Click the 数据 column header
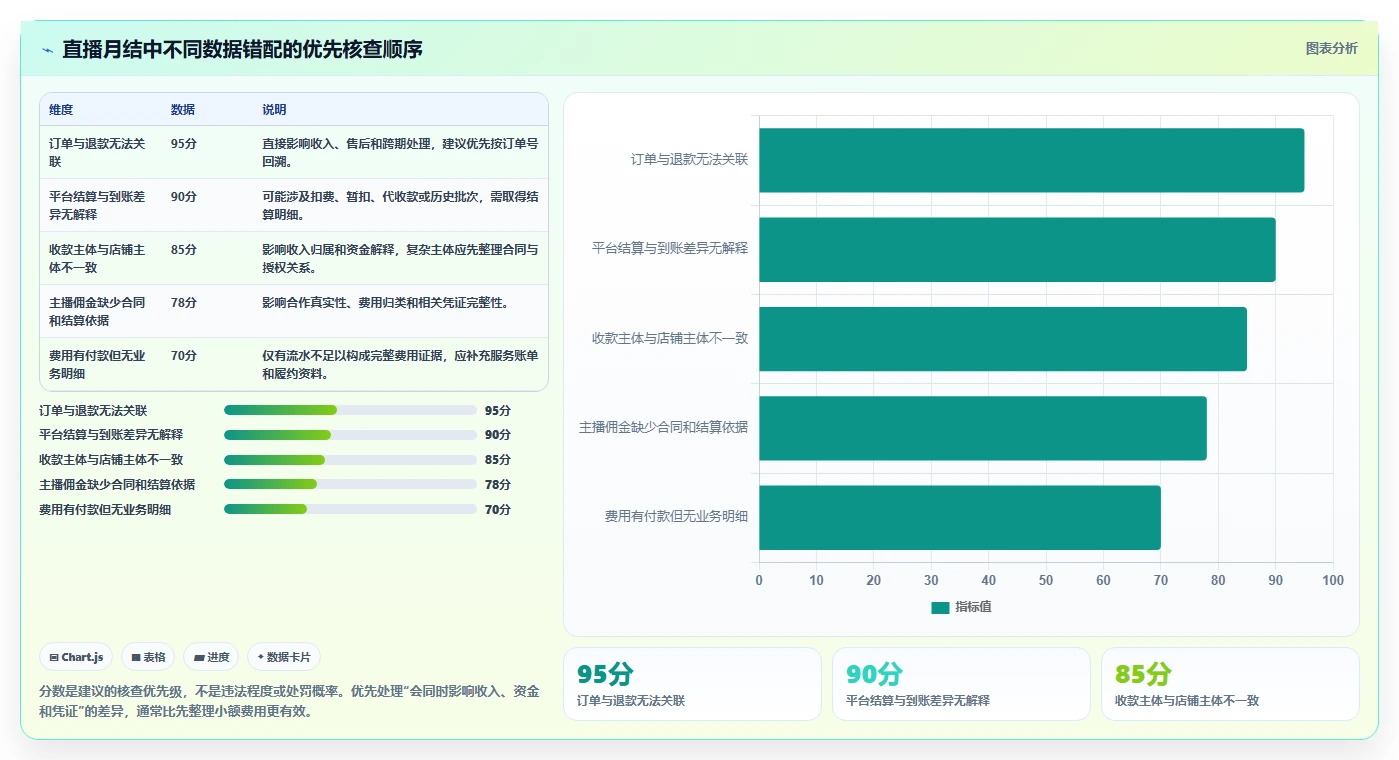Screen dimensions: 1399x760 (x=183, y=109)
